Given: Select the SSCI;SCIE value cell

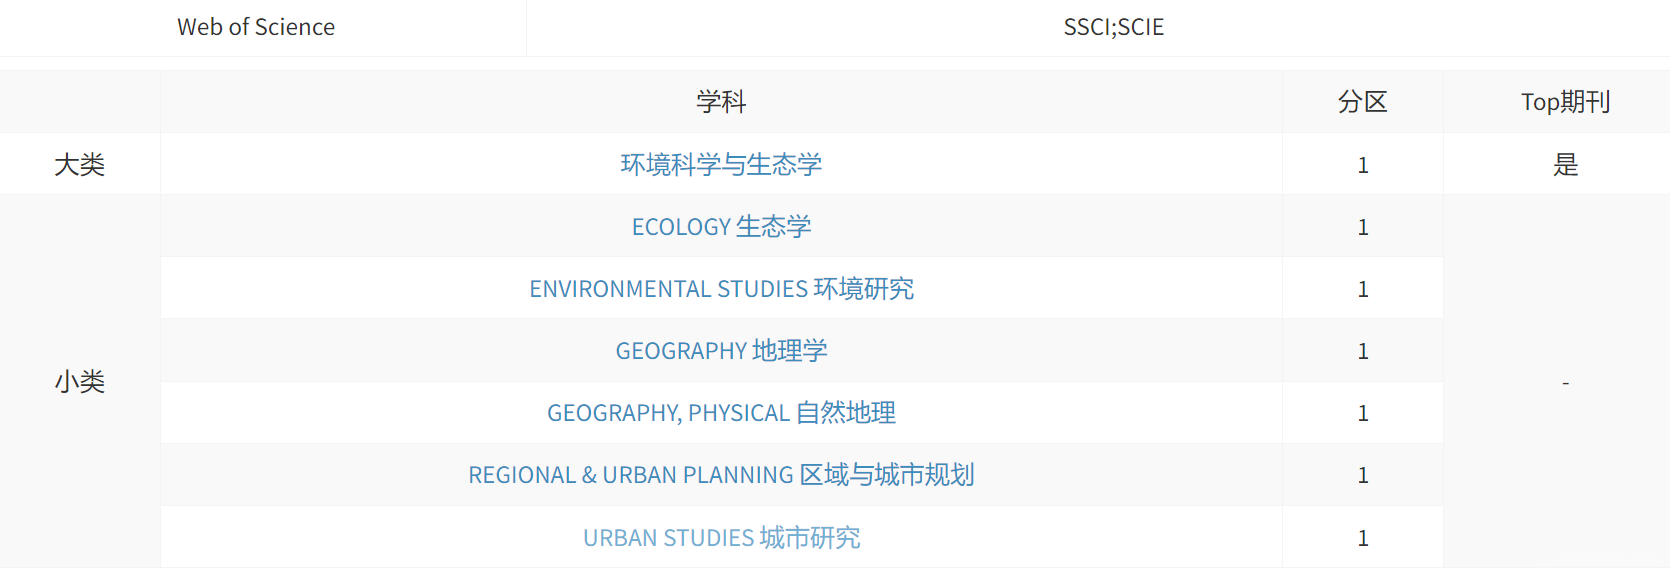Looking at the screenshot, I should tap(1113, 27).
